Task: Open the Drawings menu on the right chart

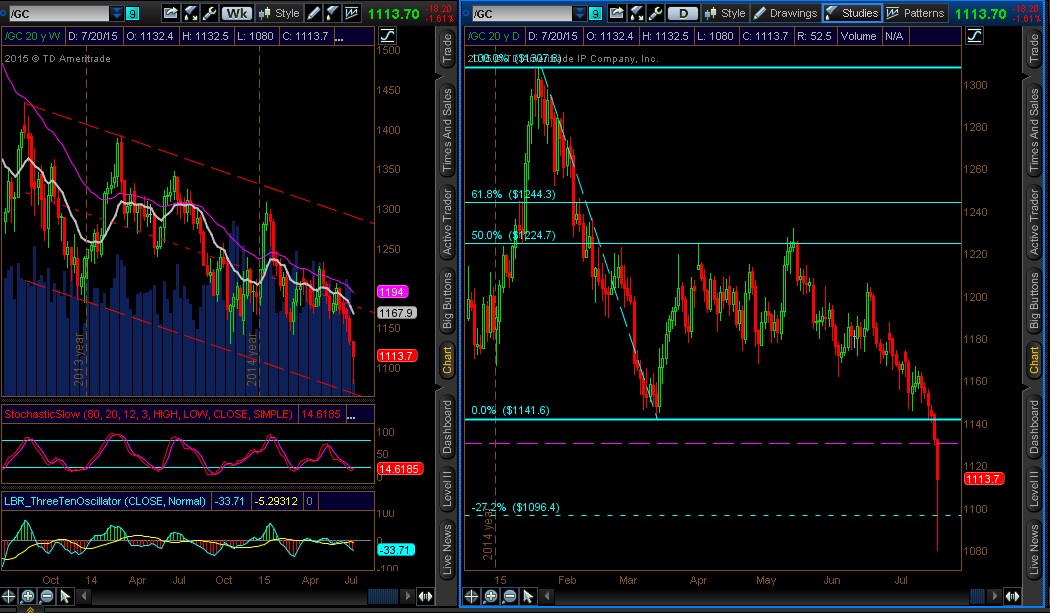Action: (785, 13)
